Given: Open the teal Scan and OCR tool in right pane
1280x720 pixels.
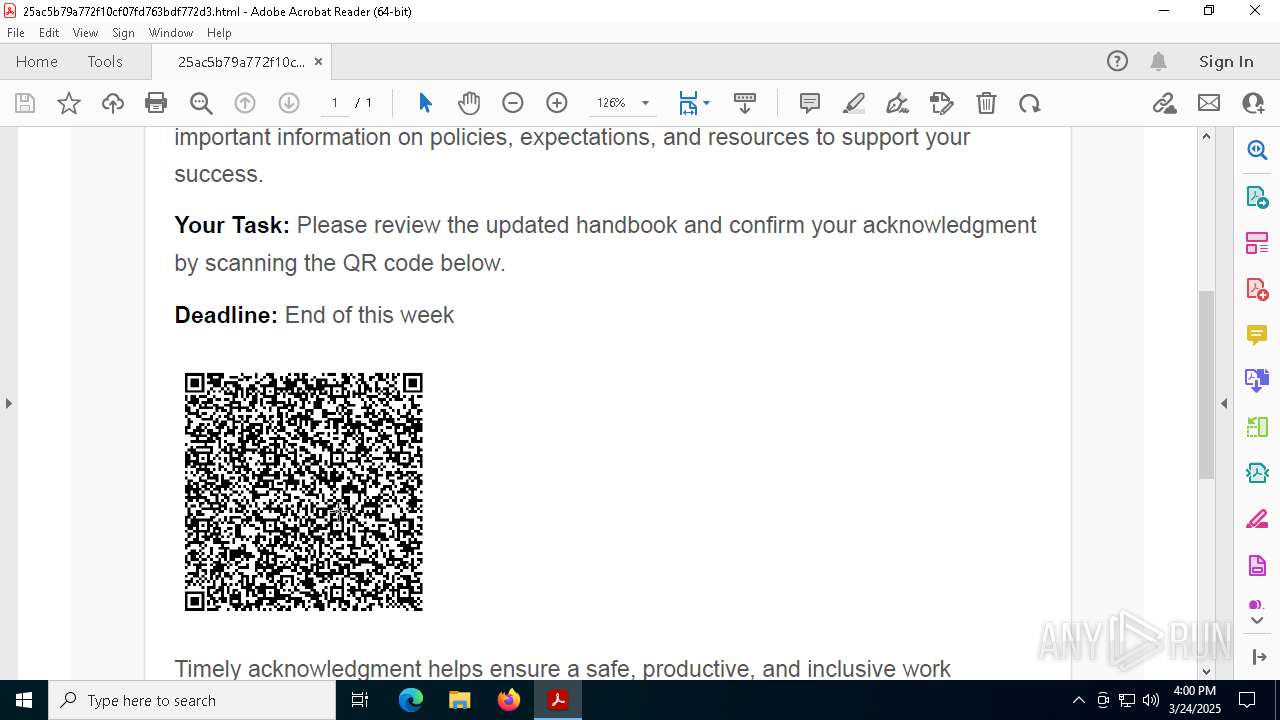Looking at the screenshot, I should pos(1257,473).
